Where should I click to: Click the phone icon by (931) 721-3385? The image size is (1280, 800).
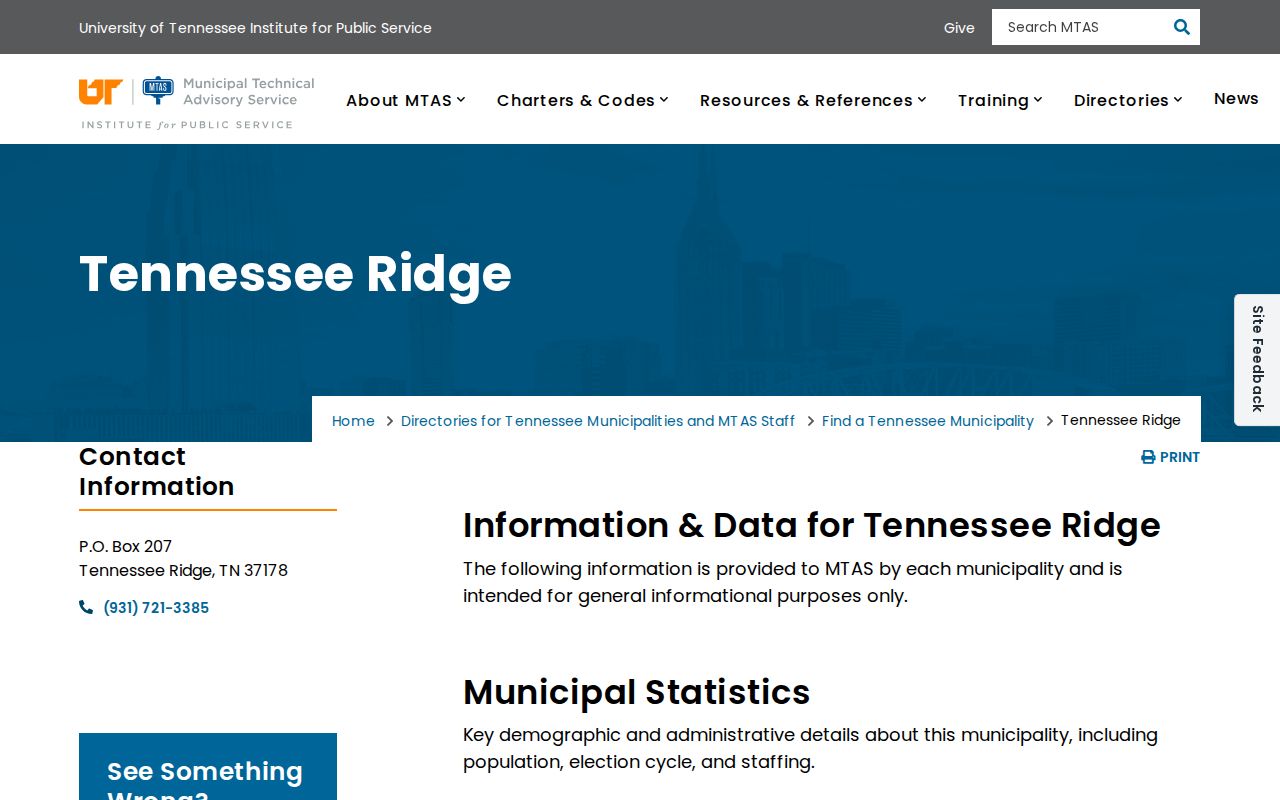[x=86, y=607]
